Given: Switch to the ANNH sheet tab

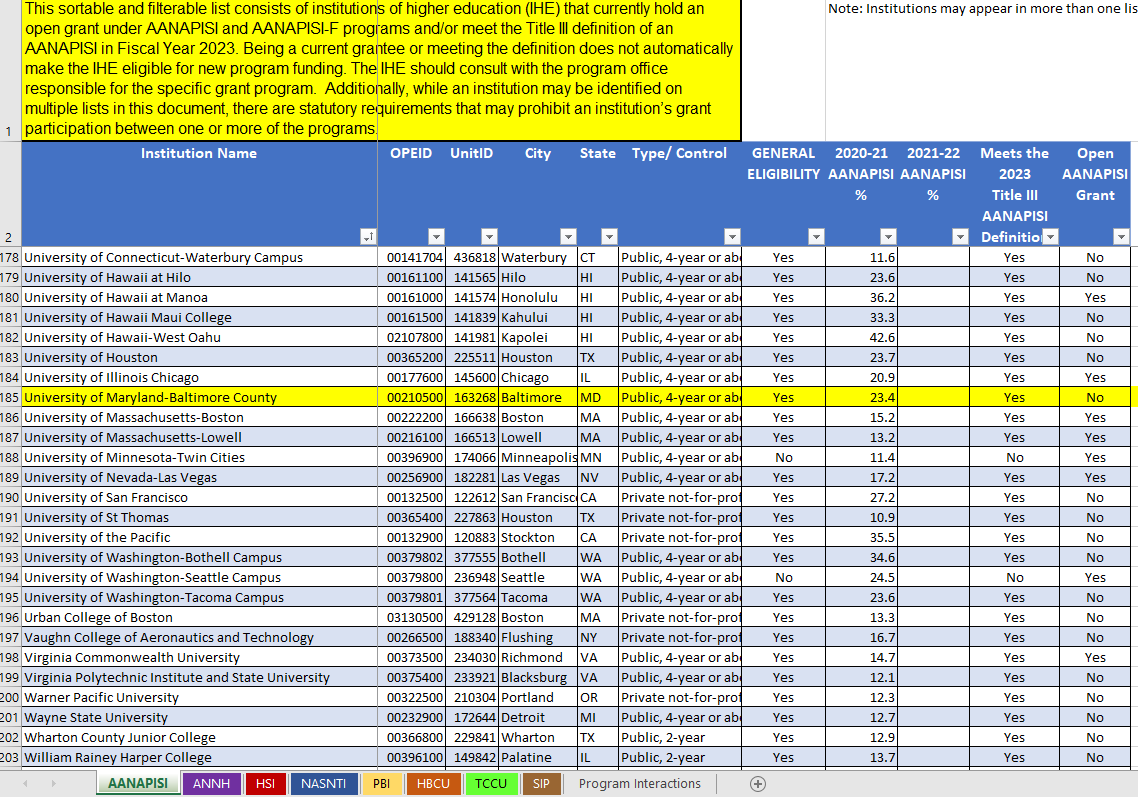Looking at the screenshot, I should pos(212,784).
